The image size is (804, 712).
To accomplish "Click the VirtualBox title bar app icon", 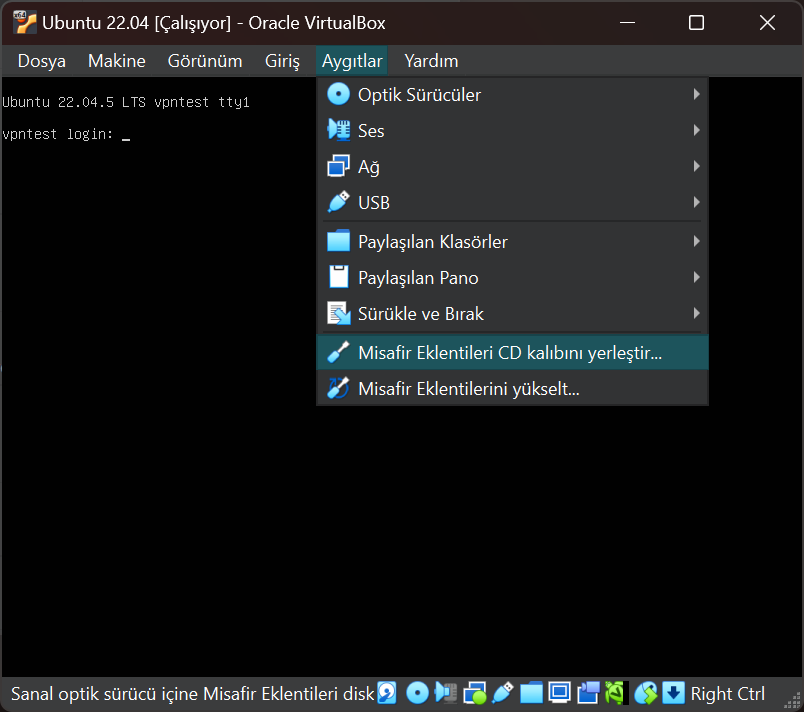I will click(x=25, y=23).
